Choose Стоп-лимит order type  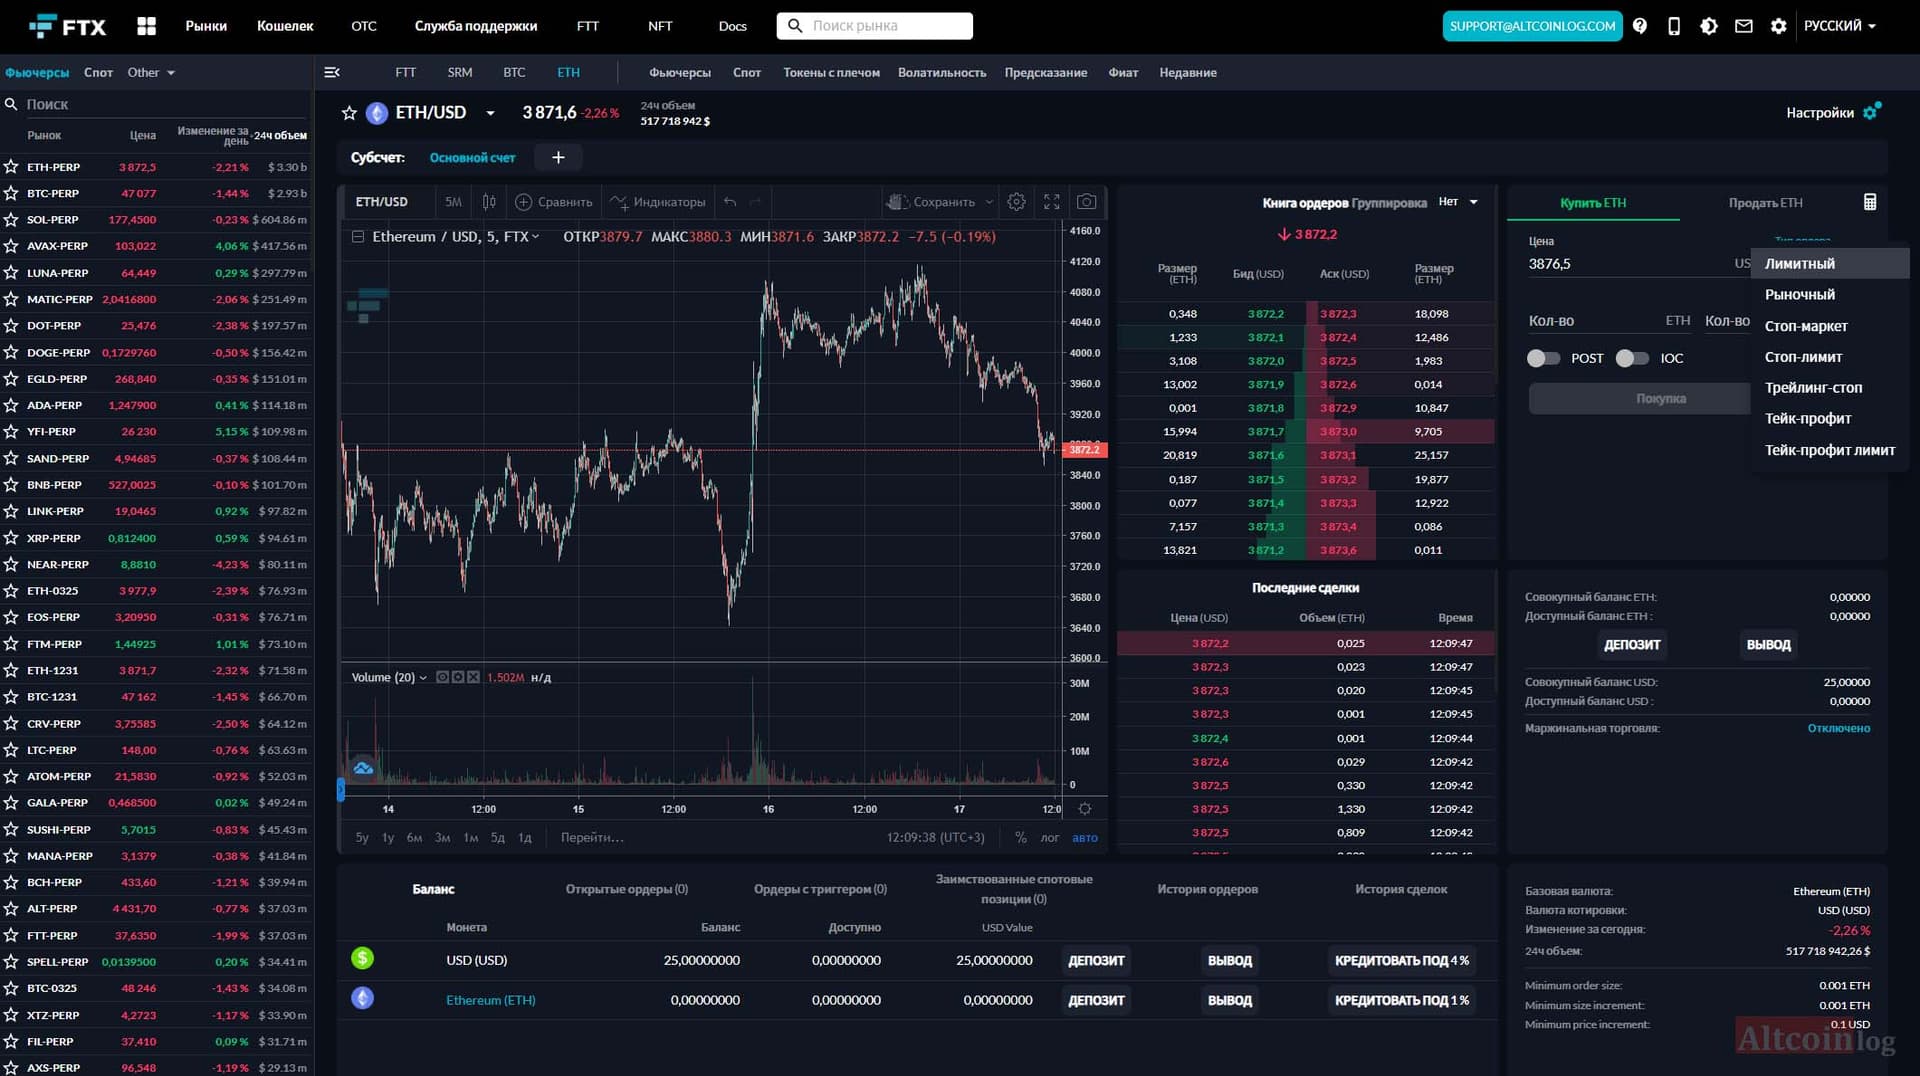(x=1830, y=356)
